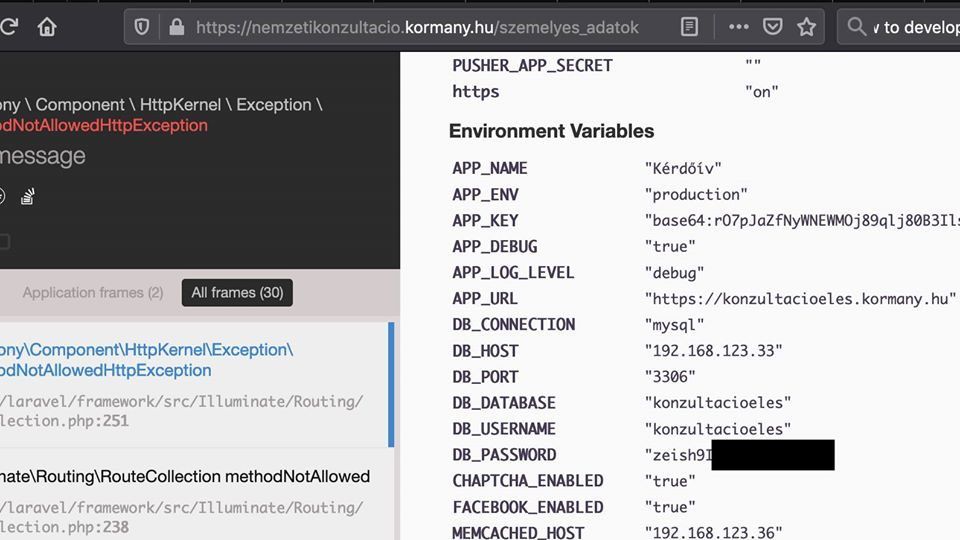The width and height of the screenshot is (960, 540).
Task: Focus the URL address field
Action: click(x=417, y=27)
